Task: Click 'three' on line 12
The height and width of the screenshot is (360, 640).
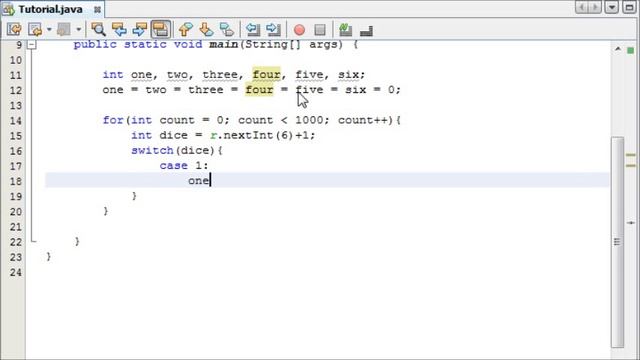Action: 206,90
